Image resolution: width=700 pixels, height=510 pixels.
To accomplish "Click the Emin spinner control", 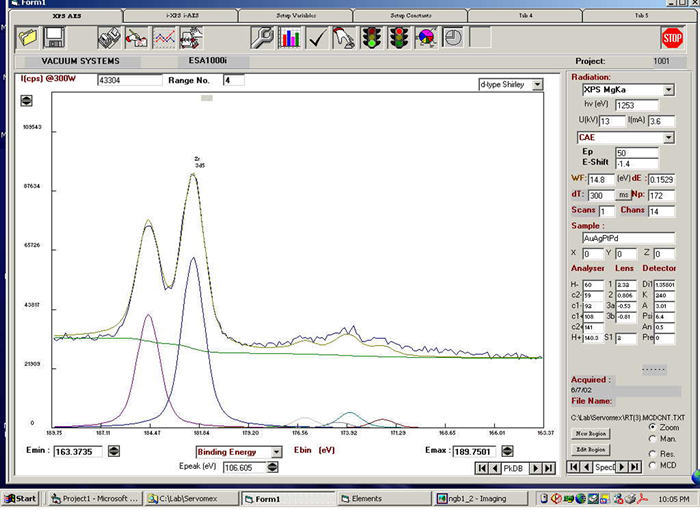I will coord(114,451).
